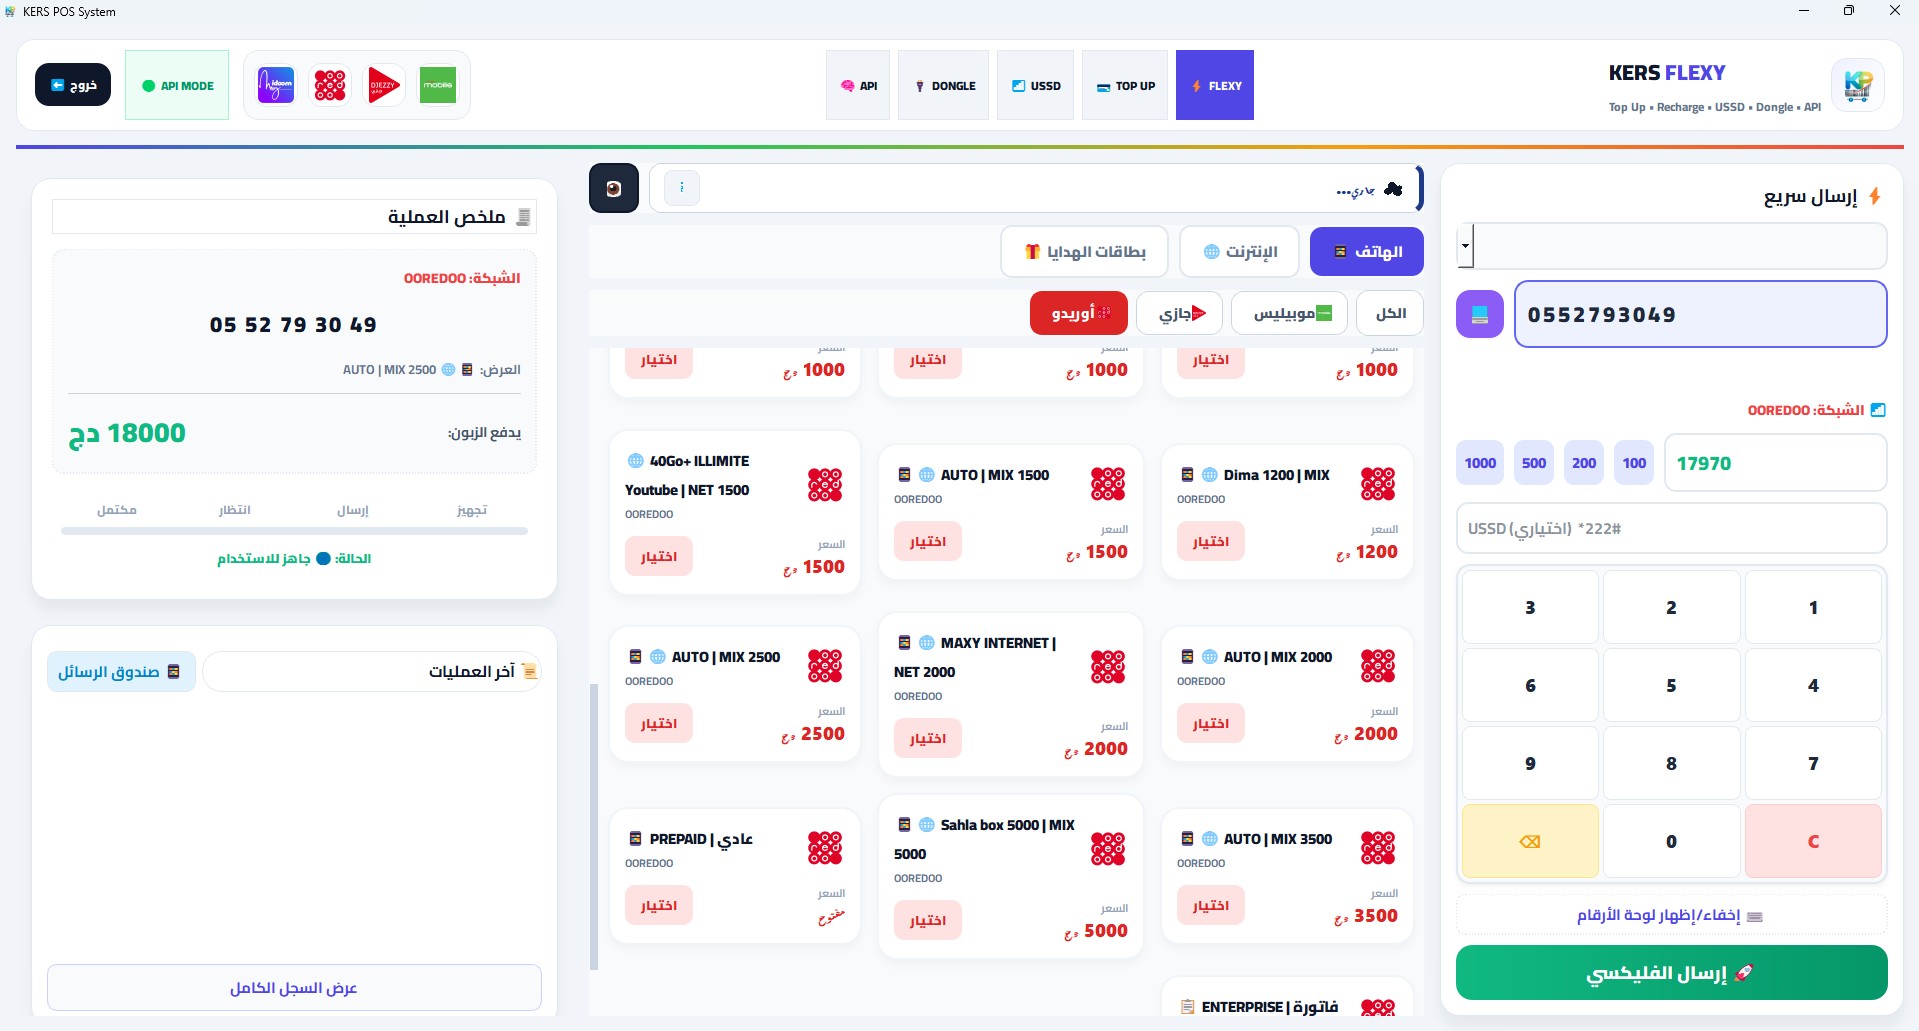Toggle إخفاء/إظهار لوحة الأرقام to hide keypad

1671,915
